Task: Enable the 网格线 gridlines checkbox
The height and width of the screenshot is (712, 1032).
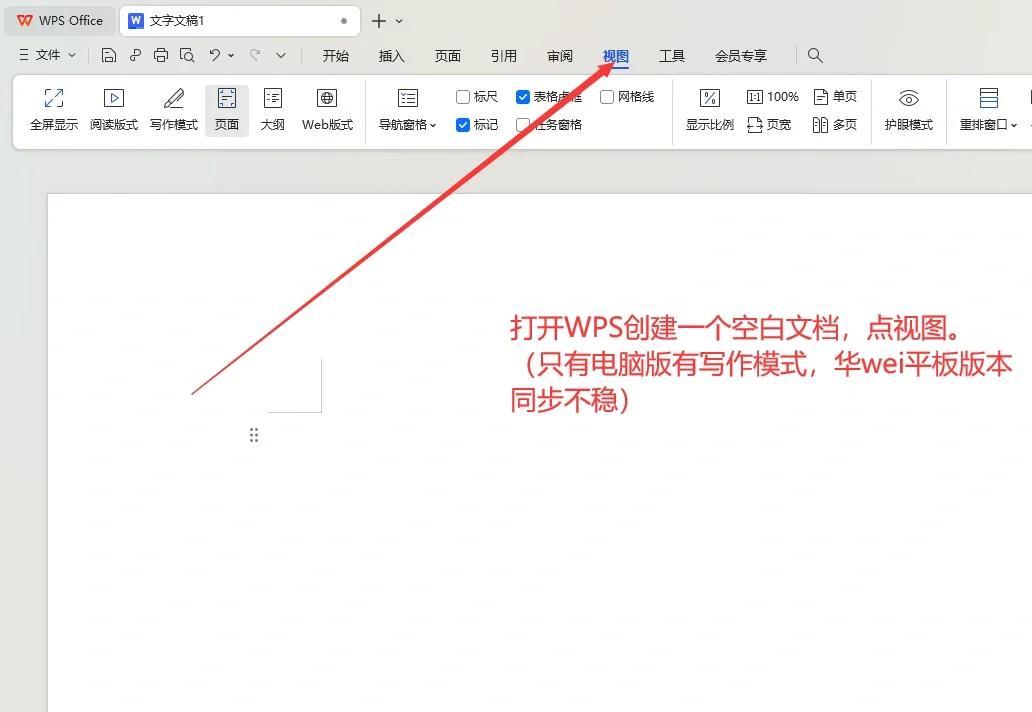Action: pos(606,96)
